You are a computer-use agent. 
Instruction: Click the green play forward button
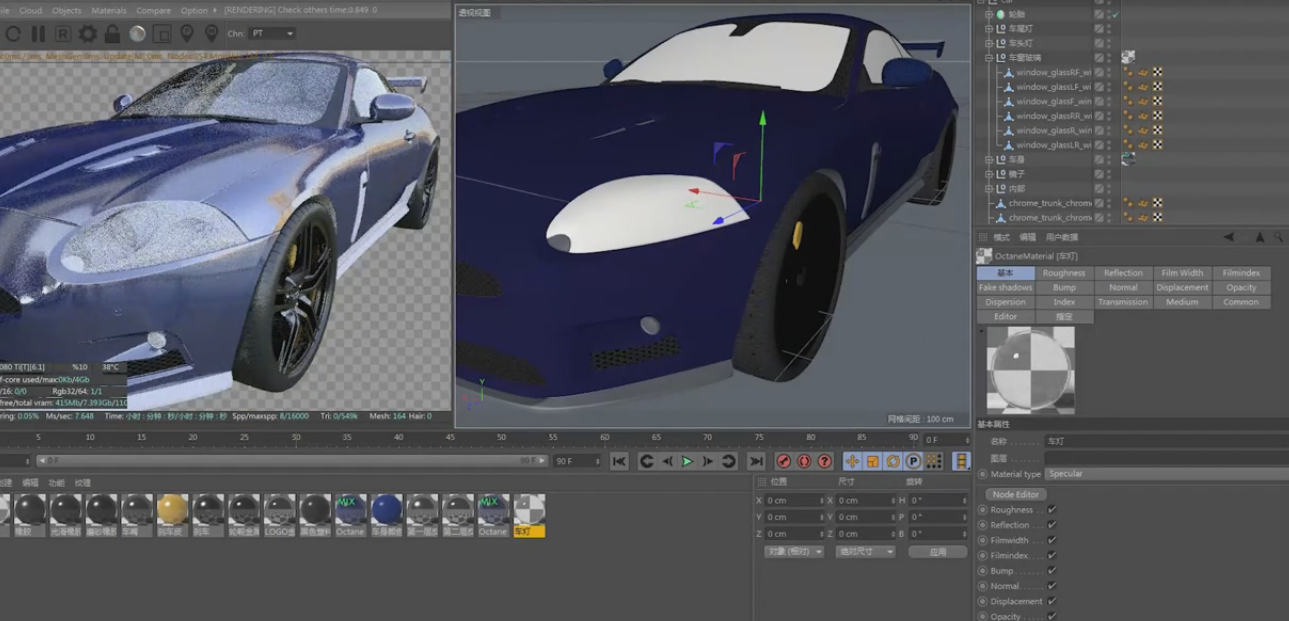(687, 461)
